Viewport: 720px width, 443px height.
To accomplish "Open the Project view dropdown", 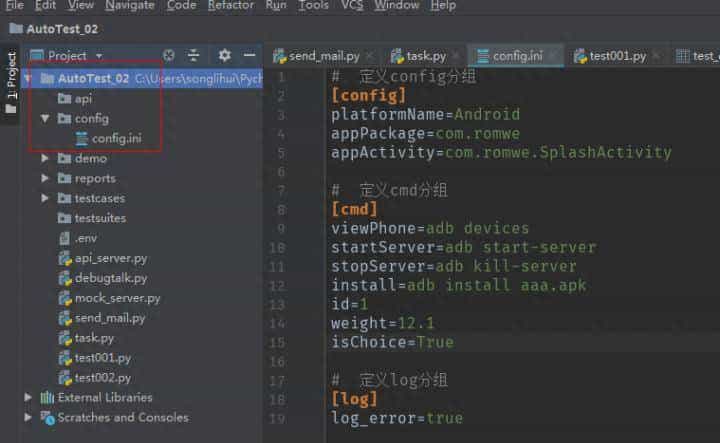I will point(98,56).
